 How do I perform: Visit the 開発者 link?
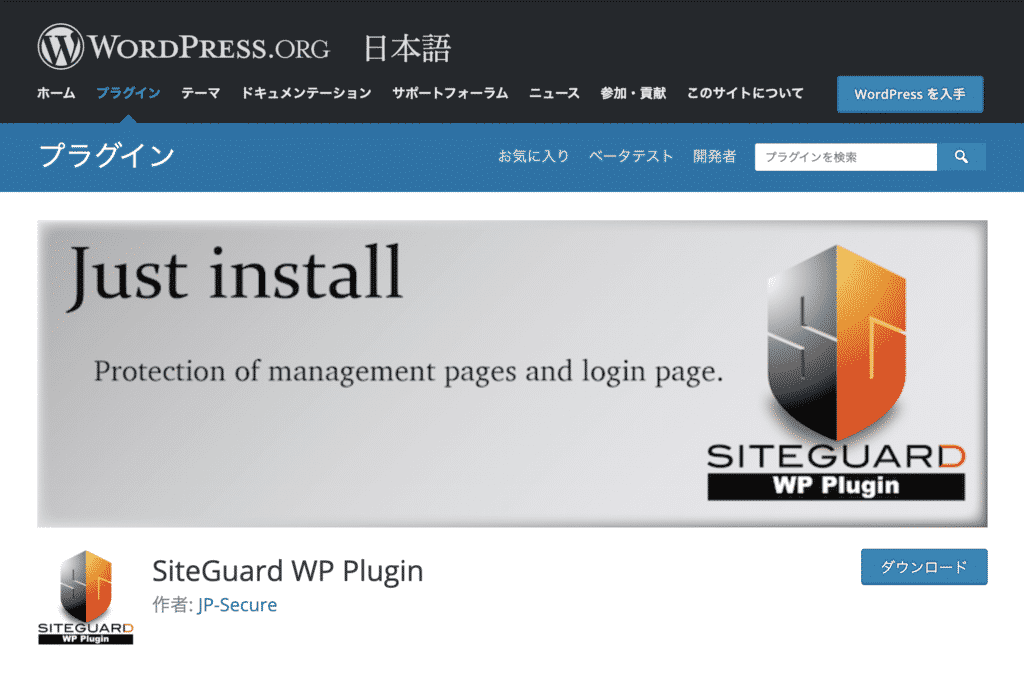click(x=714, y=156)
